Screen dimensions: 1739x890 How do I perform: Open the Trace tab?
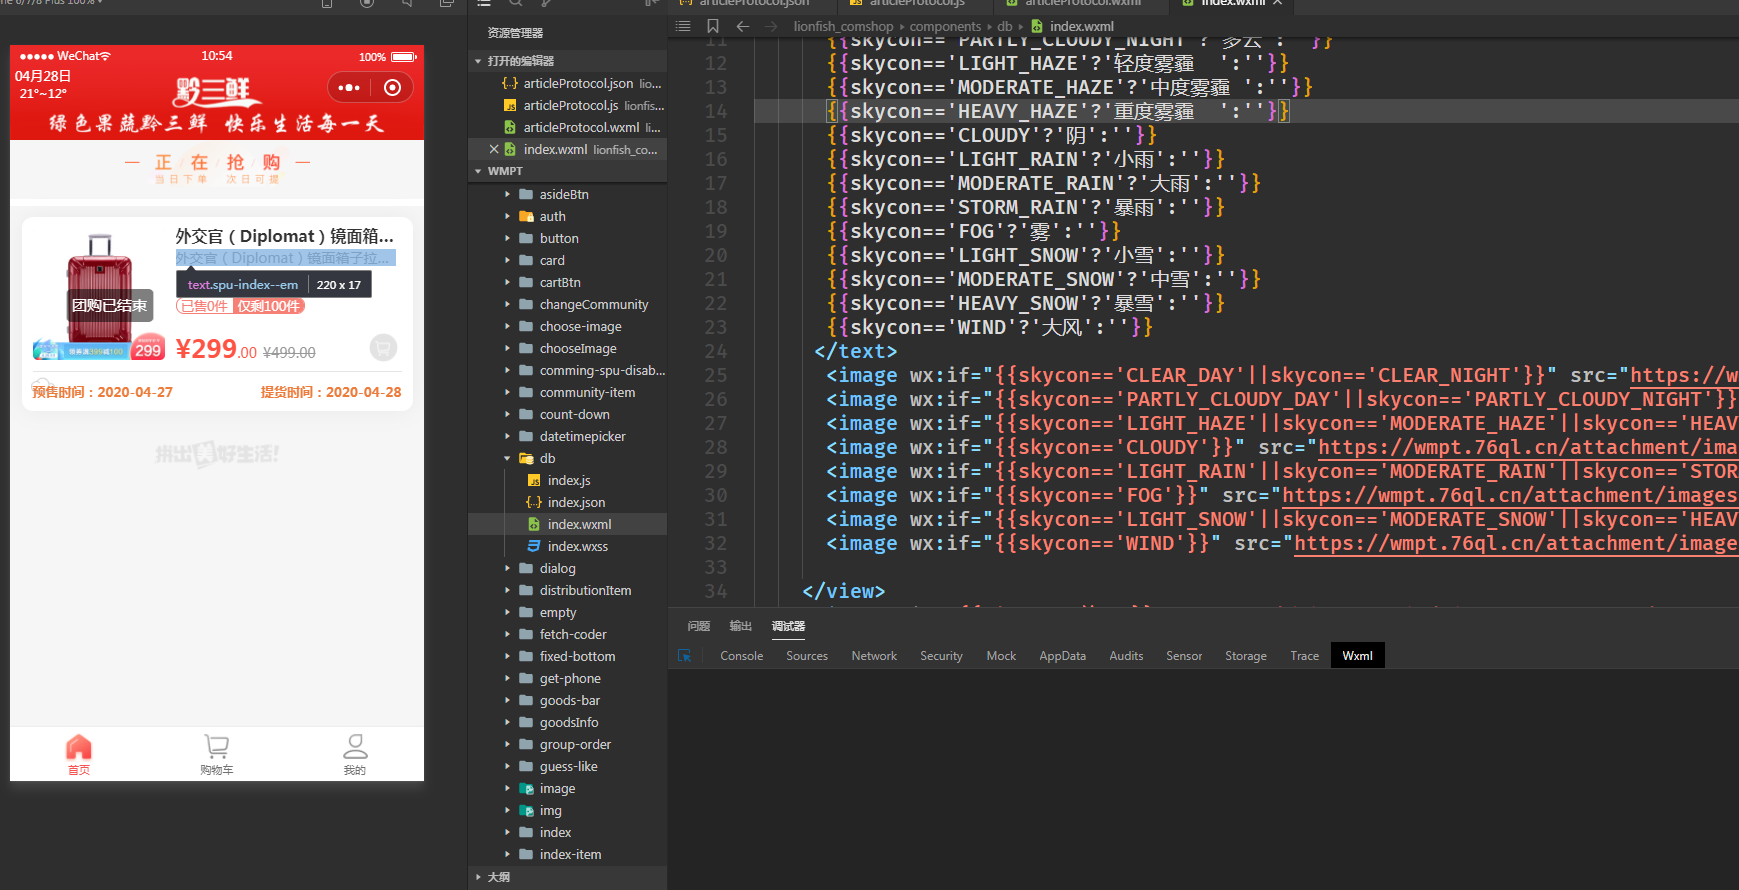tap(1305, 656)
